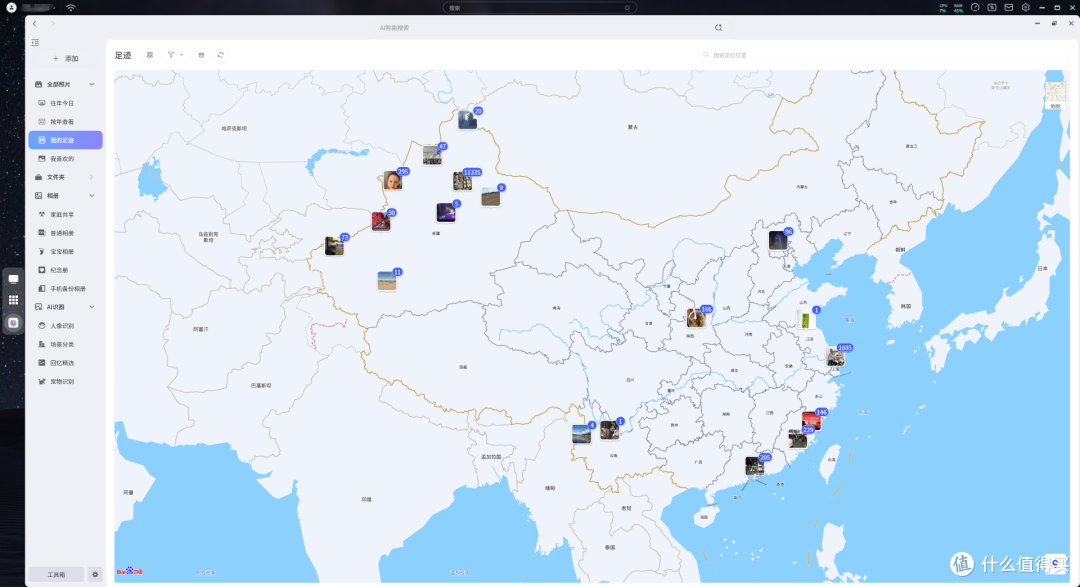
Task: Open the apps grid in left dock
Action: tap(13, 300)
